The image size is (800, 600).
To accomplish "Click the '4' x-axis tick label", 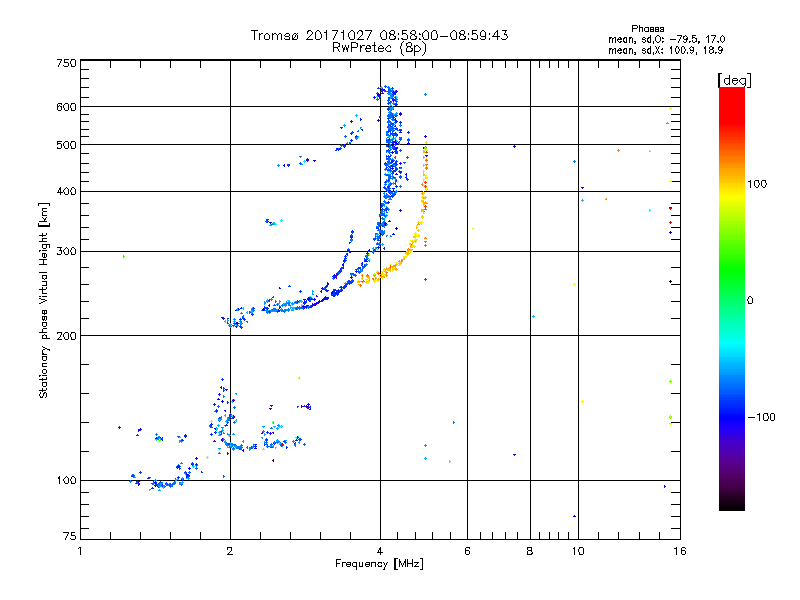I will 380,551.
